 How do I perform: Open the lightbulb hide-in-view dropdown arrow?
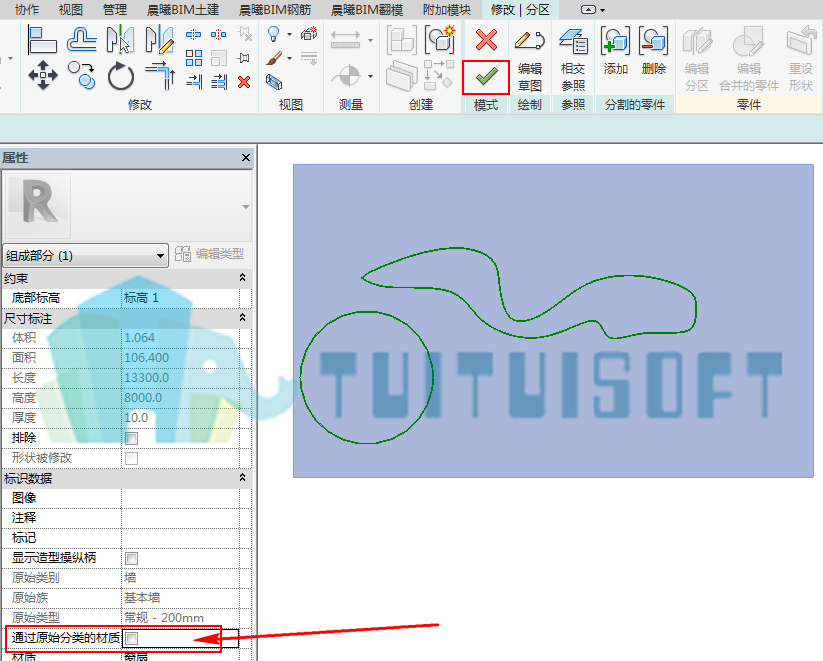point(289,35)
